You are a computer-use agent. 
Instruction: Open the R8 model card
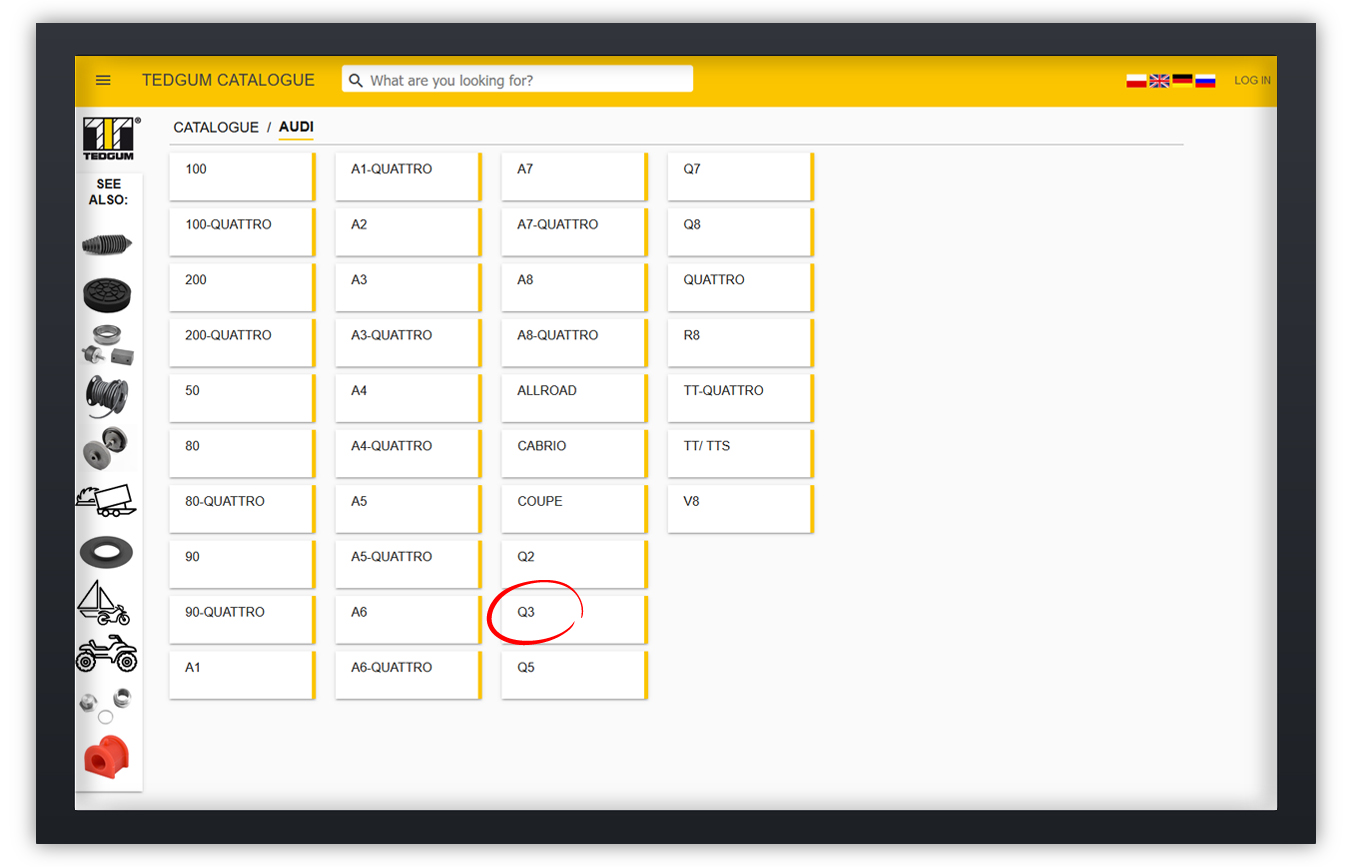740,343
